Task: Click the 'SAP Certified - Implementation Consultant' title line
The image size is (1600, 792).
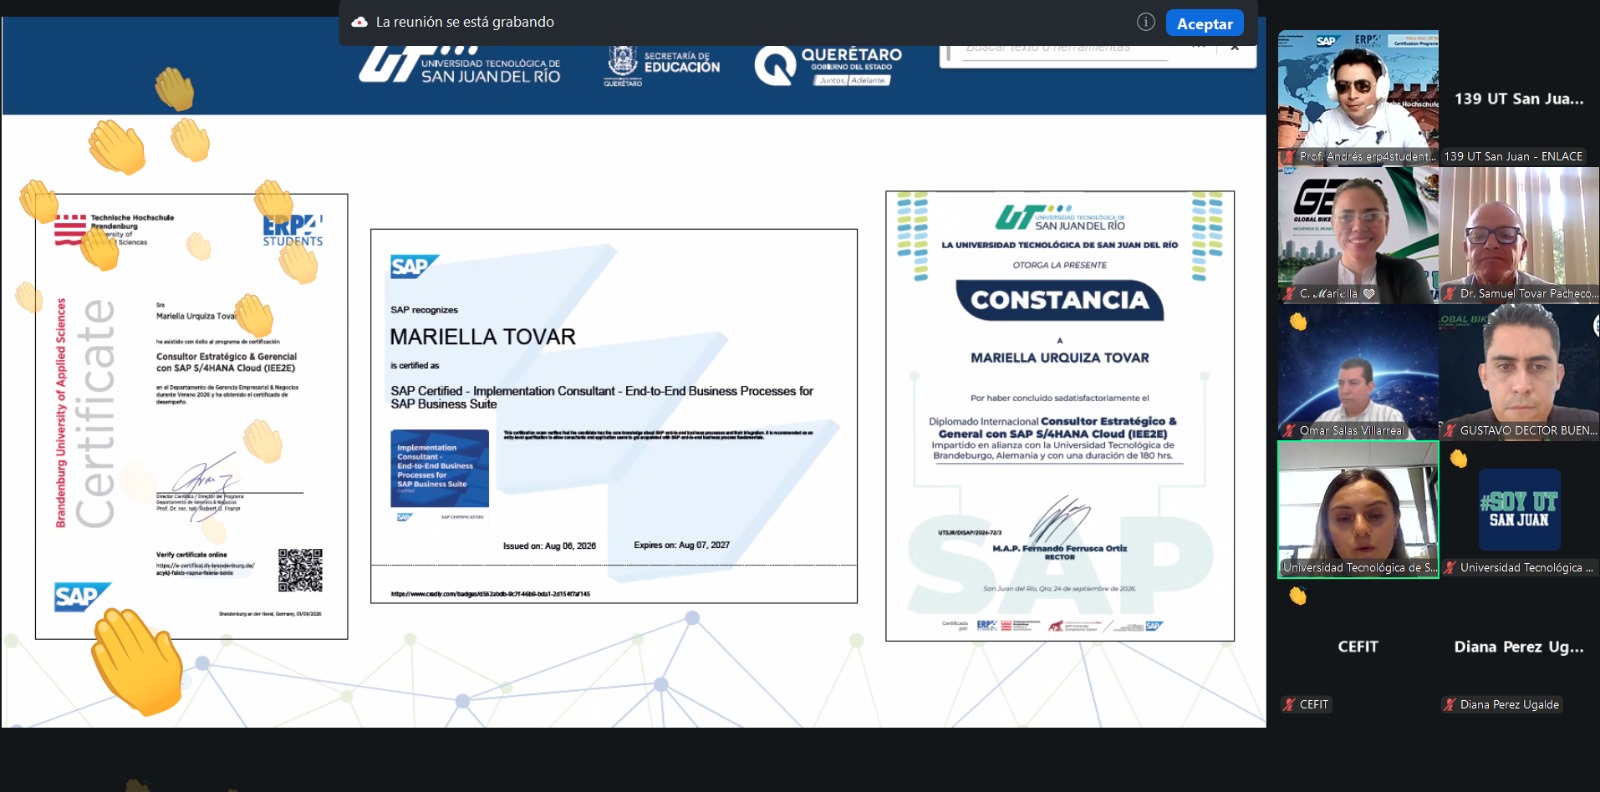Action: tap(602, 397)
